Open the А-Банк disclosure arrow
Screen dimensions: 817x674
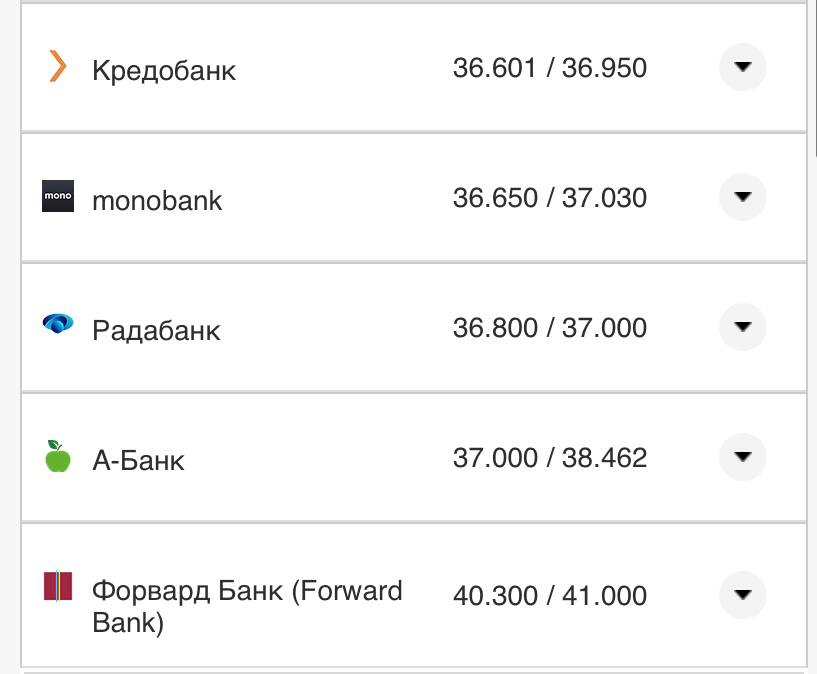point(741,455)
